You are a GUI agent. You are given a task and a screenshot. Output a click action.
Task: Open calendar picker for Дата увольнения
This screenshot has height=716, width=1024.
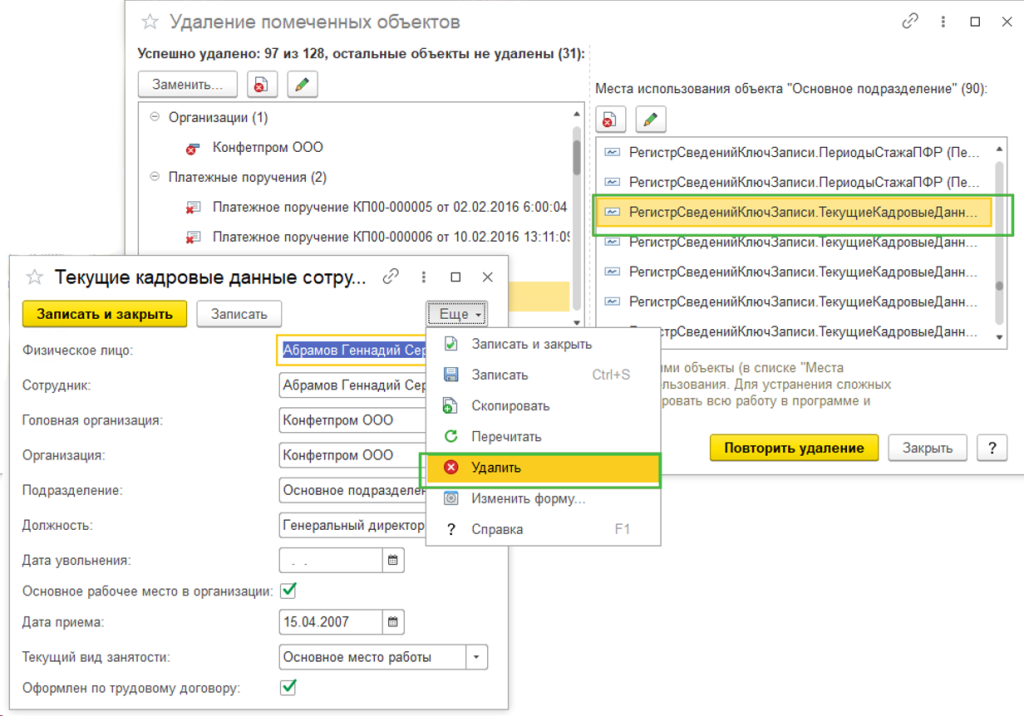click(x=393, y=561)
